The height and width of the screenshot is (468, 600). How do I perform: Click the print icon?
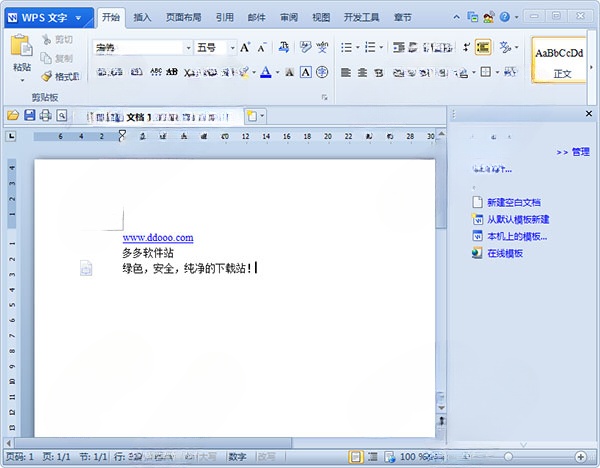(x=46, y=115)
